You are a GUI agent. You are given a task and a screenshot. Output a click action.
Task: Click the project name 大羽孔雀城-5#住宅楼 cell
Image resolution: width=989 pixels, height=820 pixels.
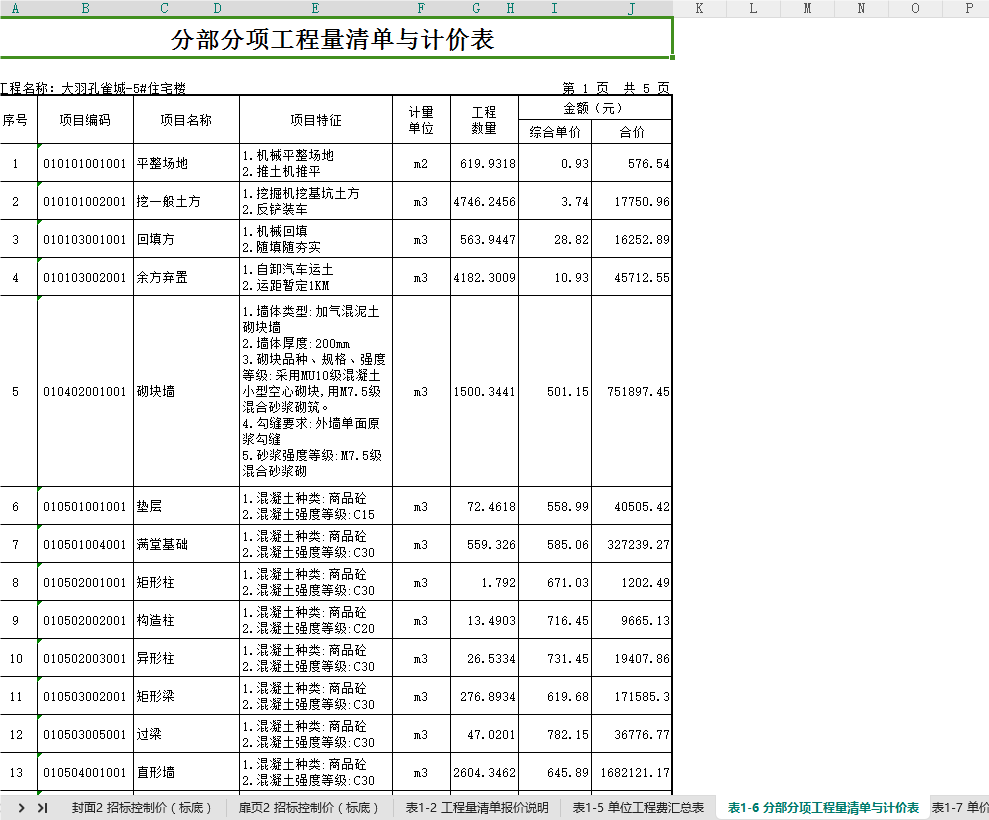click(x=123, y=88)
